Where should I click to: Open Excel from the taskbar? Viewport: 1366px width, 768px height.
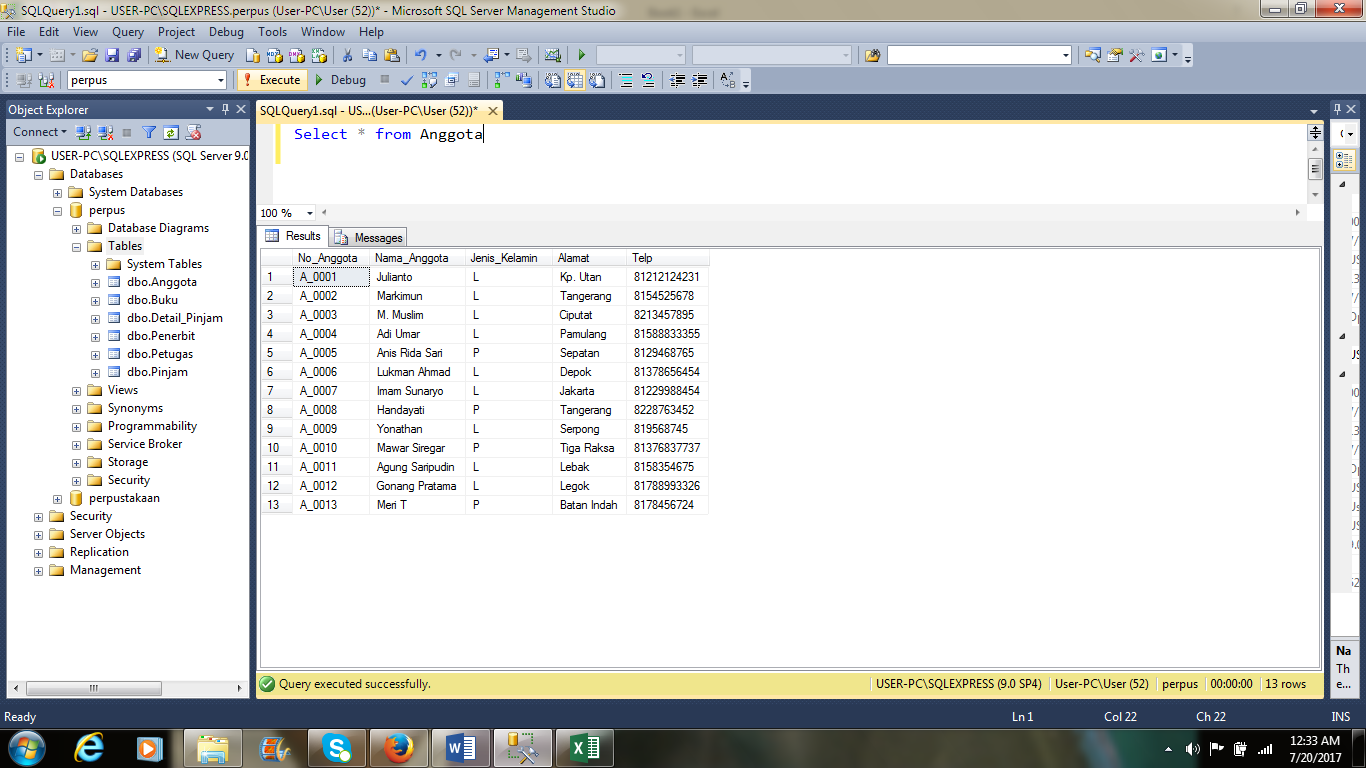pyautogui.click(x=585, y=747)
